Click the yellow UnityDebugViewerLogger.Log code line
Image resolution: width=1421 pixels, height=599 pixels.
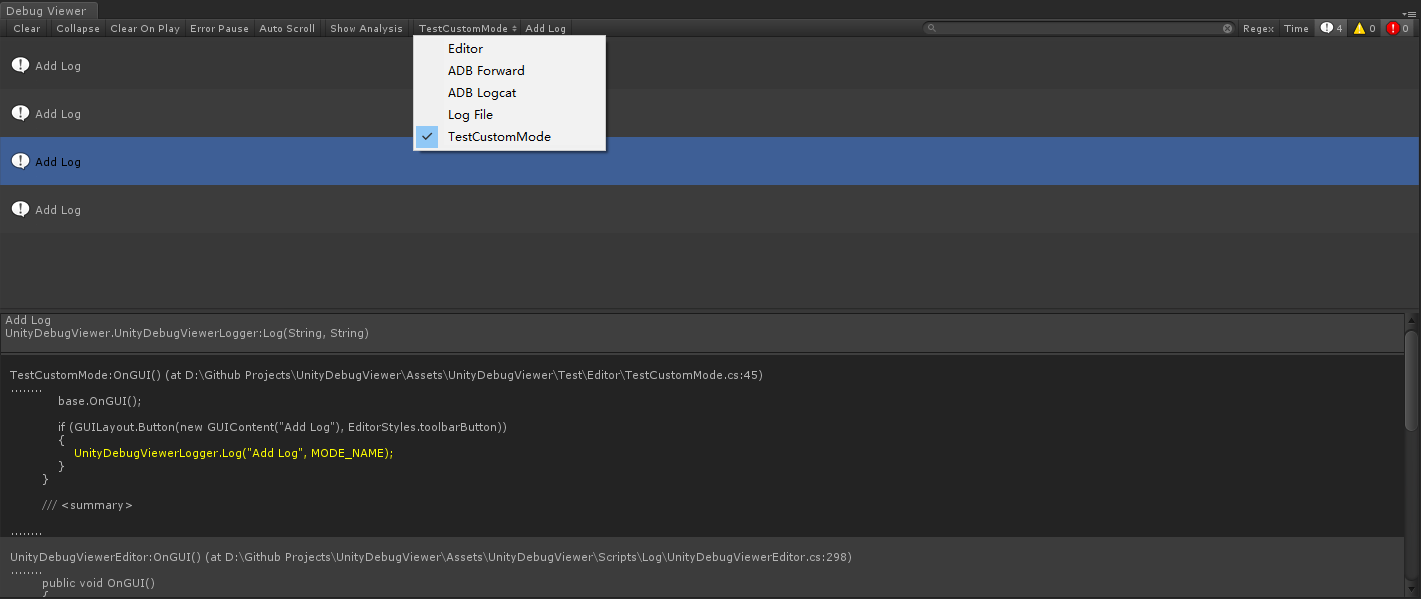pyautogui.click(x=234, y=453)
